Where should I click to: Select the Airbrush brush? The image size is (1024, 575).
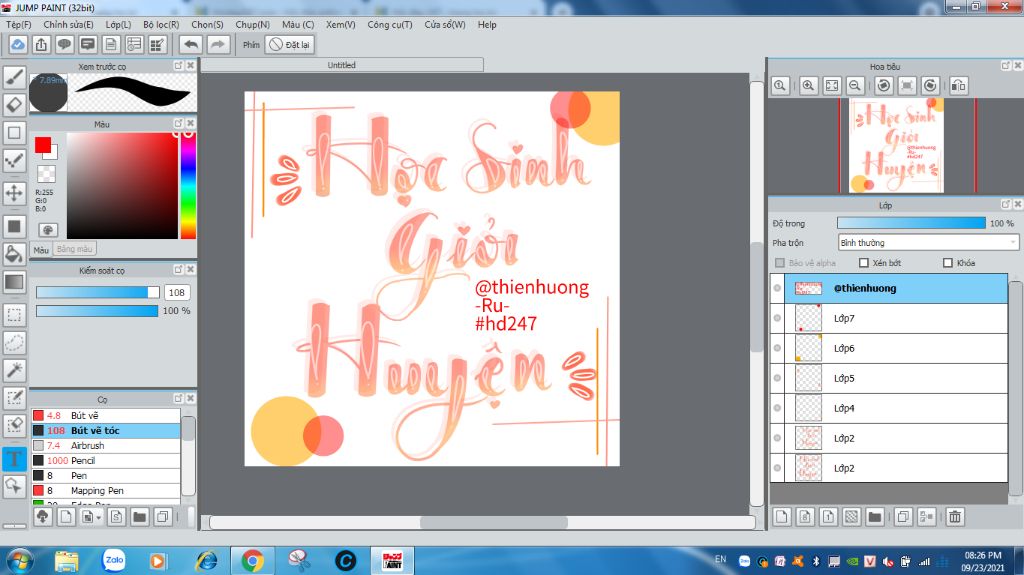[x=106, y=446]
